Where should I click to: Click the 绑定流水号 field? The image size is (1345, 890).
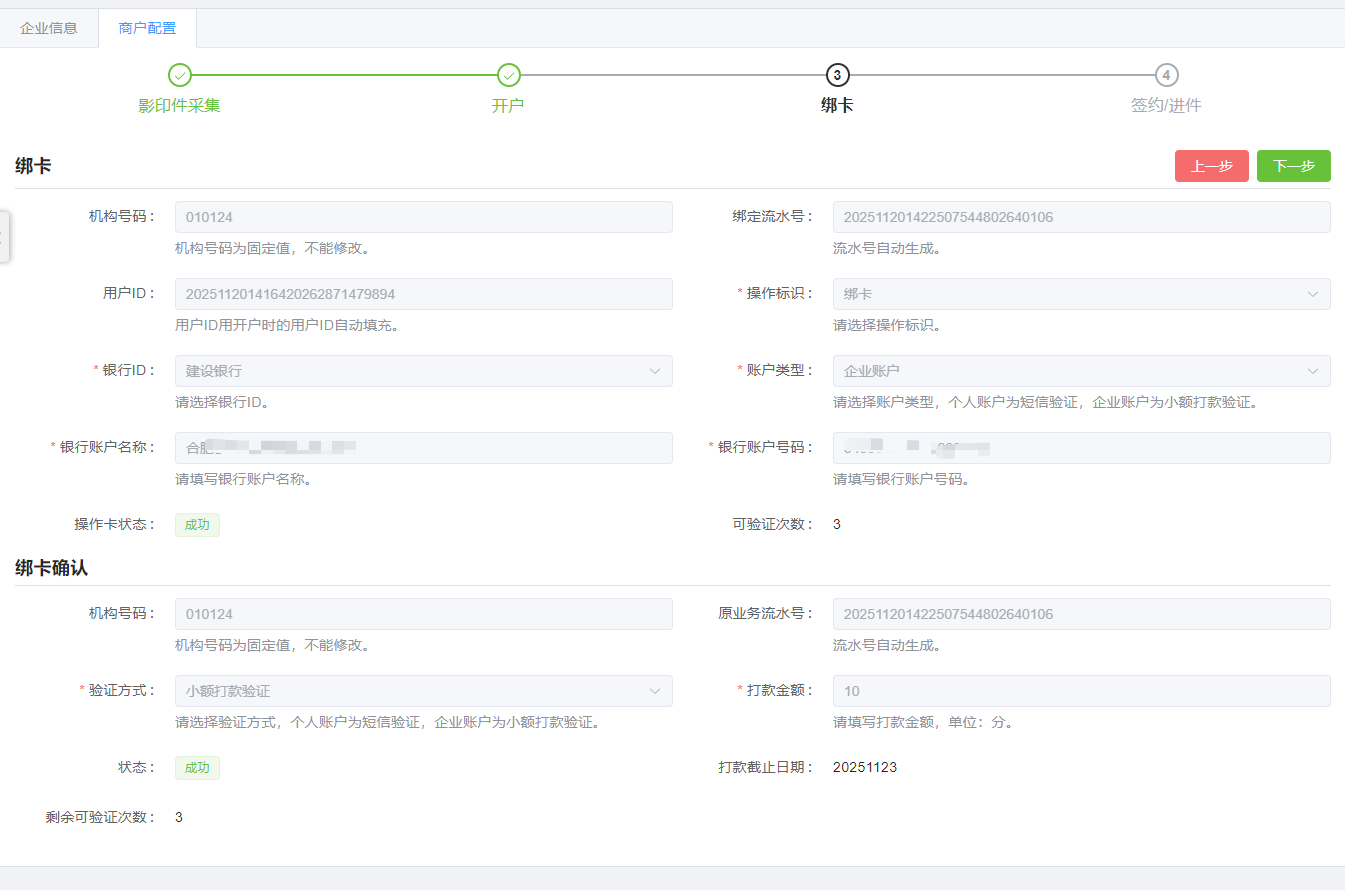tap(1081, 217)
